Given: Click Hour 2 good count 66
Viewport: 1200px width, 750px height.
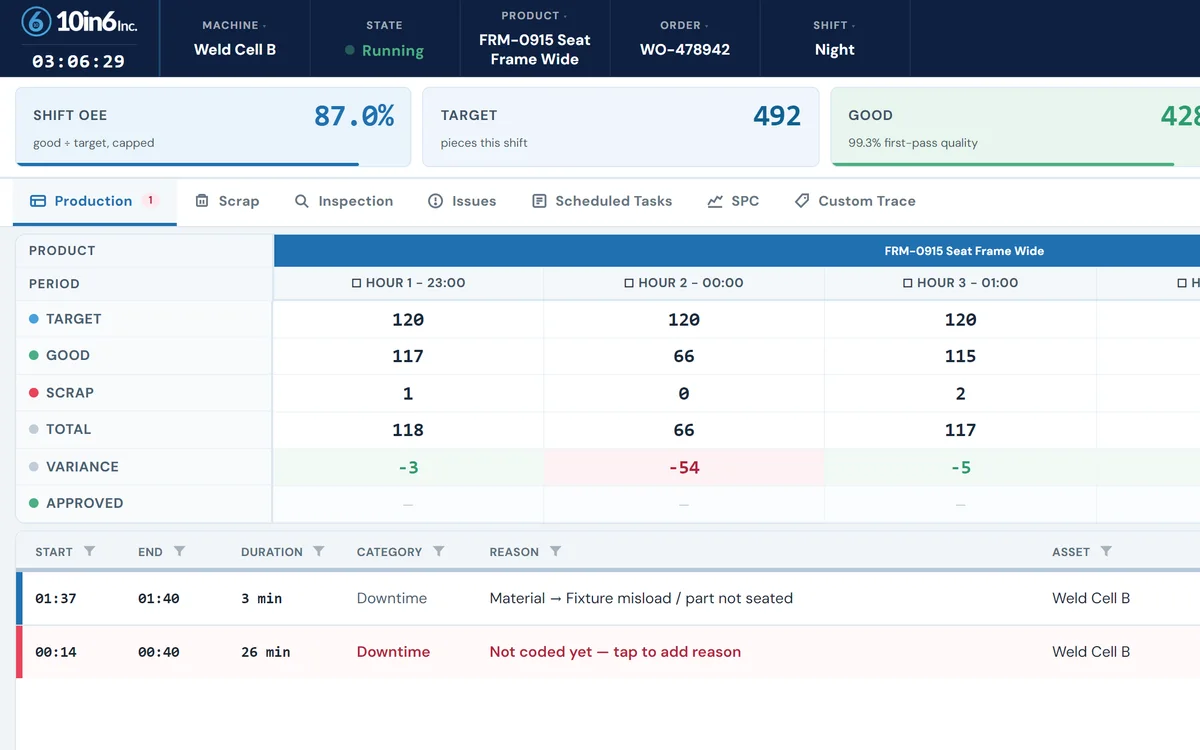Looking at the screenshot, I should coord(684,356).
